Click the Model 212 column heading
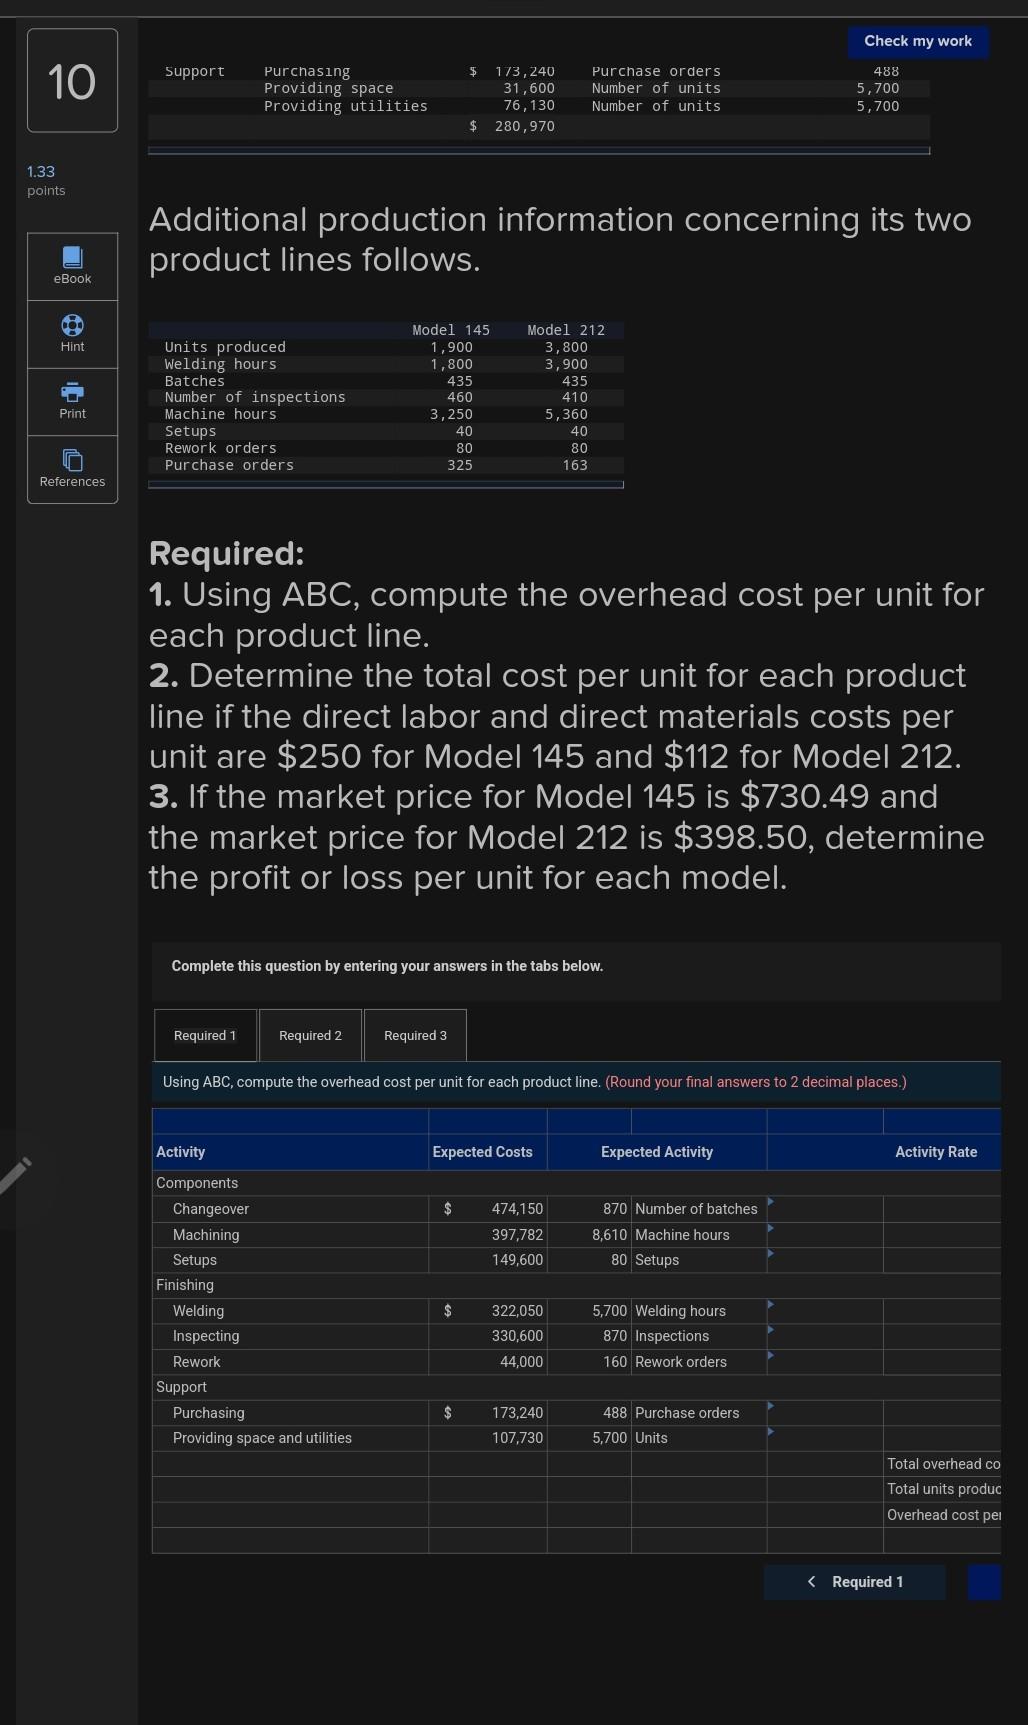 click(x=566, y=330)
